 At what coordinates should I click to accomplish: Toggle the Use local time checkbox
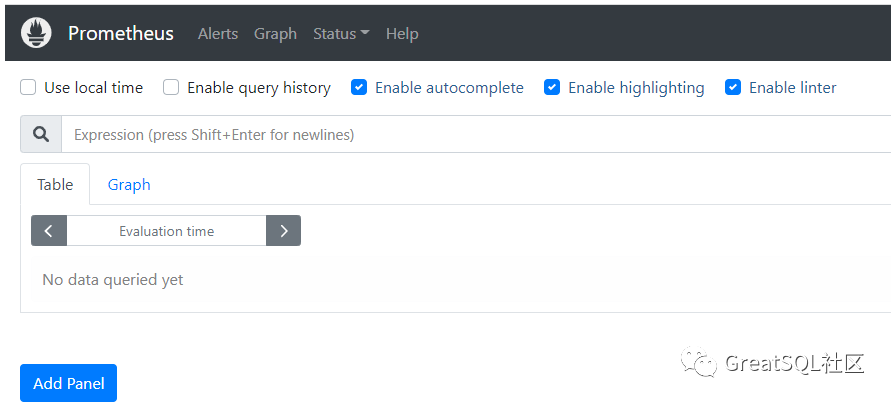click(x=29, y=88)
